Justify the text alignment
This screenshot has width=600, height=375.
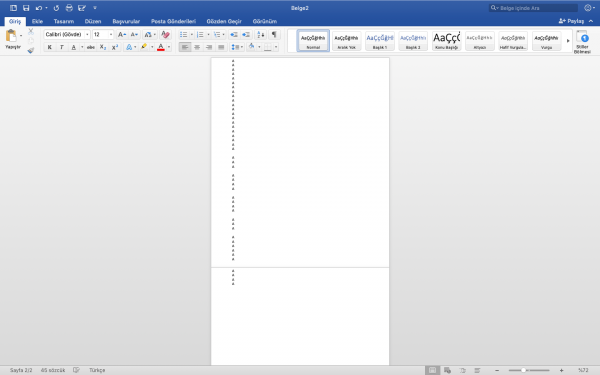pos(221,47)
